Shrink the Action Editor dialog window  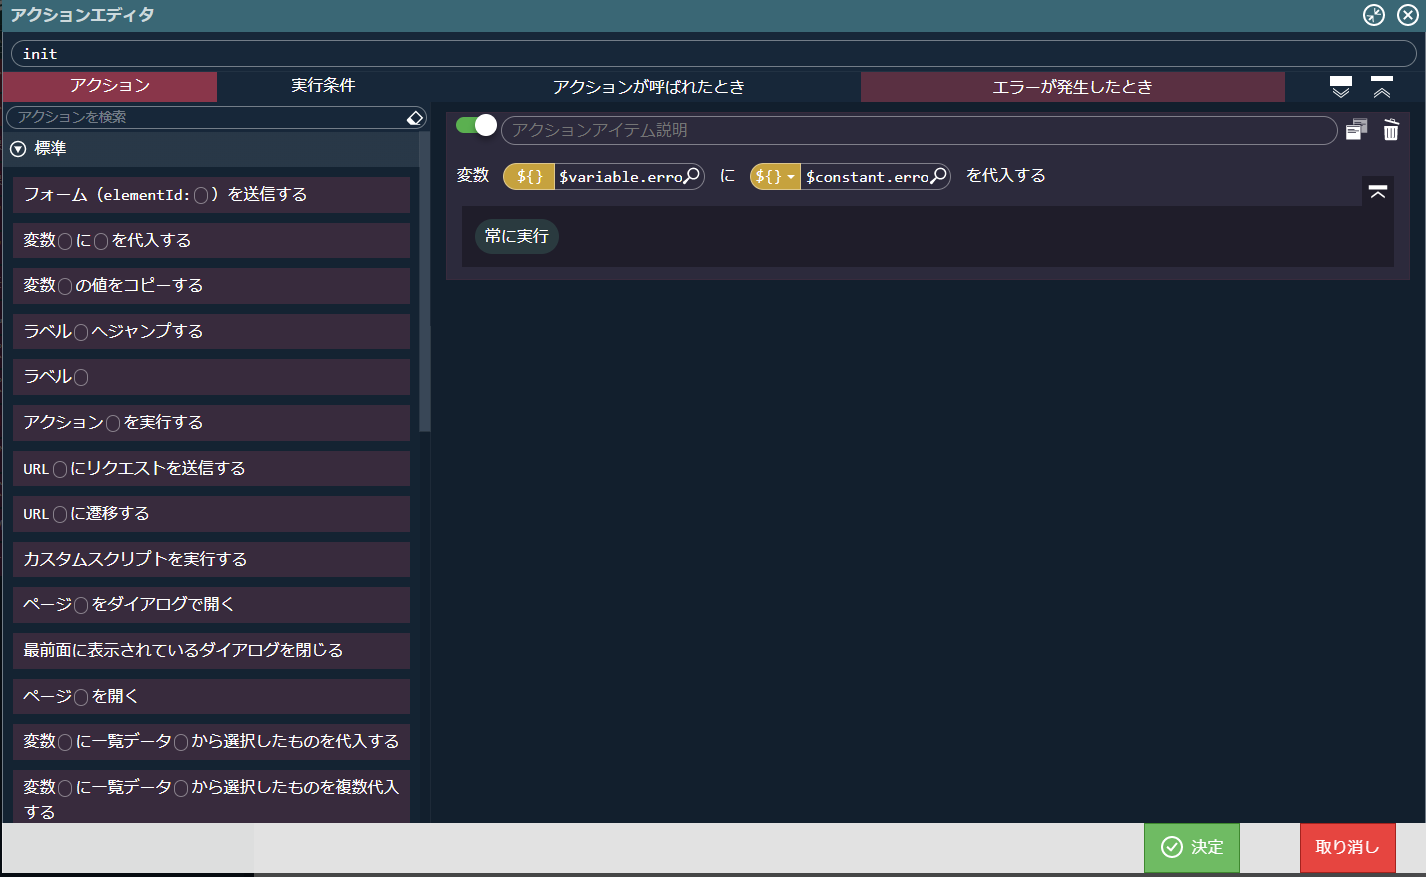coord(1374,15)
